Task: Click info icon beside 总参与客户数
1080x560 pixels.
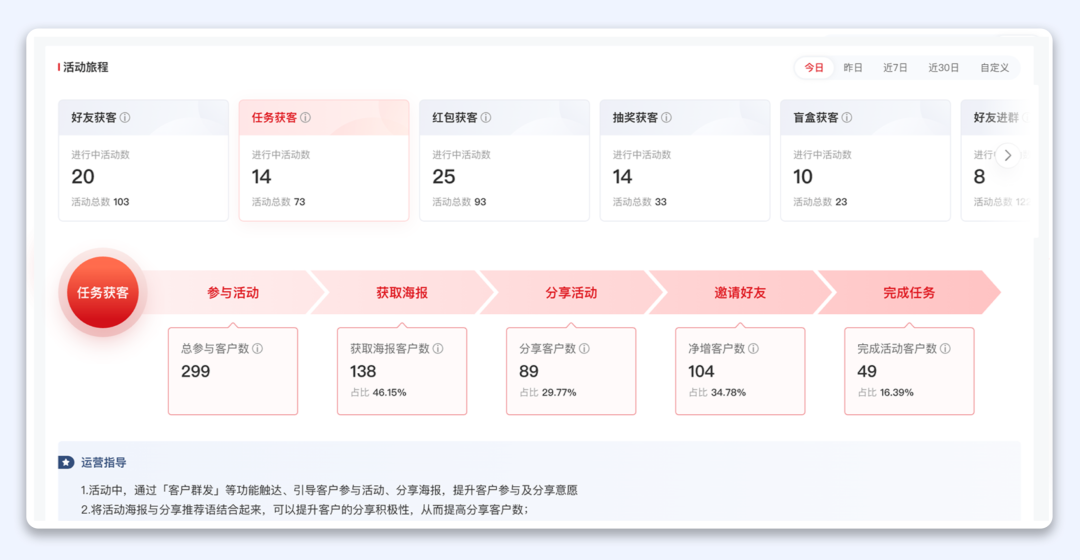Action: (257, 349)
